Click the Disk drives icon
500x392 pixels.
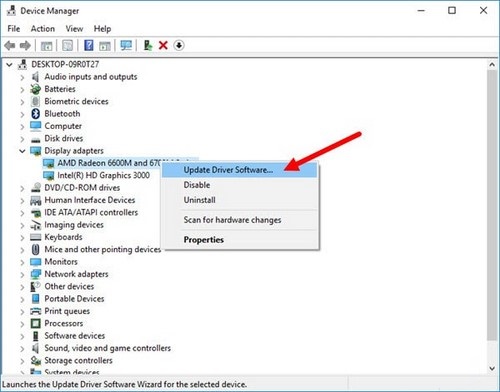click(x=35, y=139)
